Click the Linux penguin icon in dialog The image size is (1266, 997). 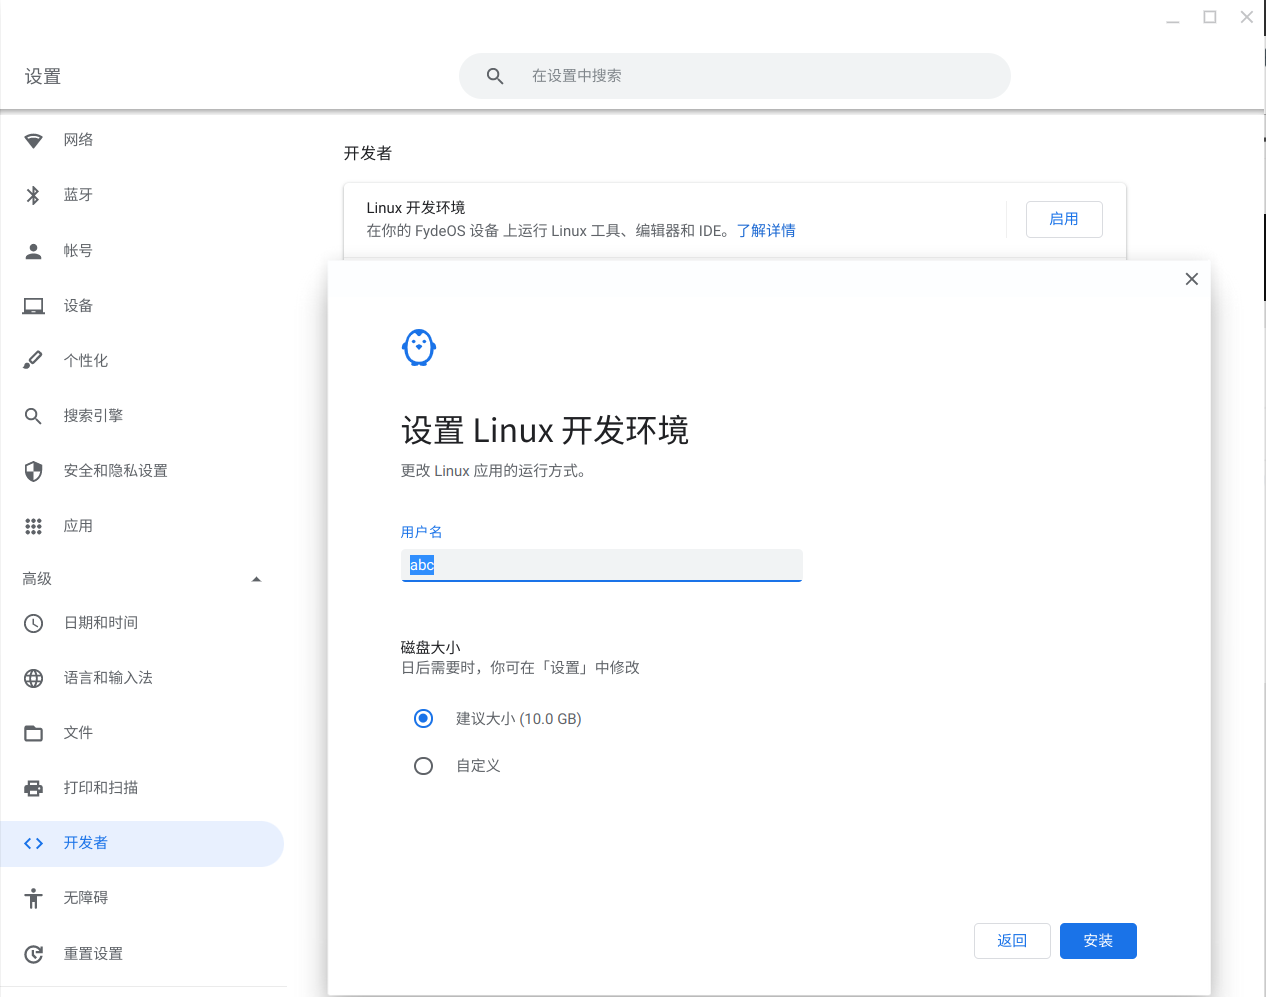tap(419, 348)
